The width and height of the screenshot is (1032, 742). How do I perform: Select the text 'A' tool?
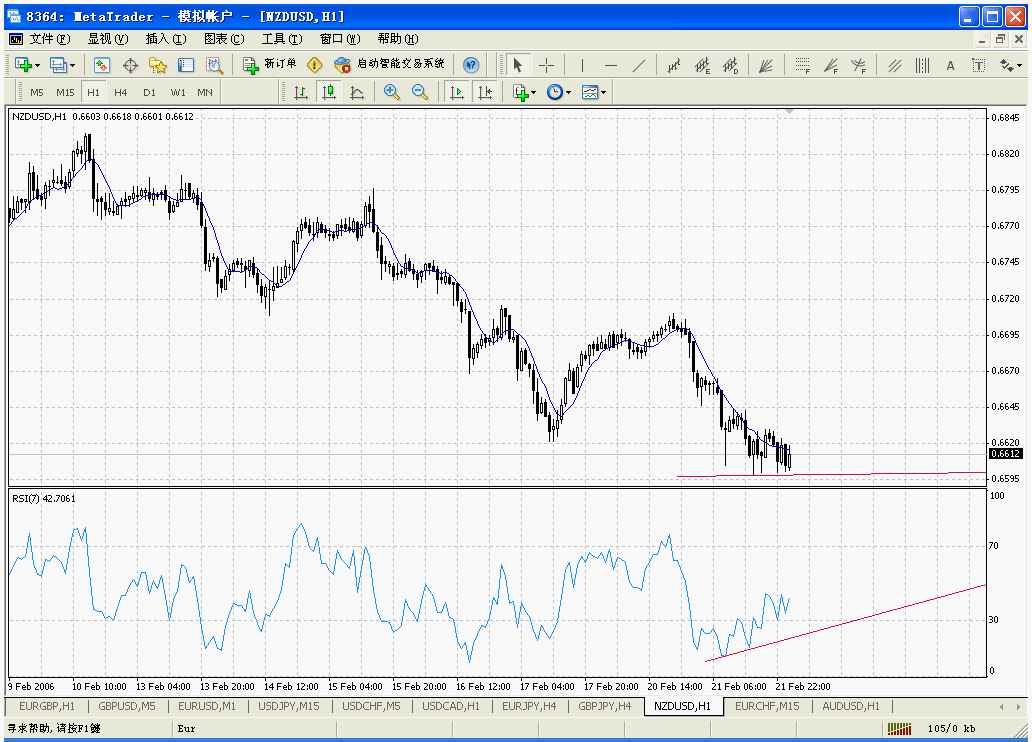pos(950,65)
